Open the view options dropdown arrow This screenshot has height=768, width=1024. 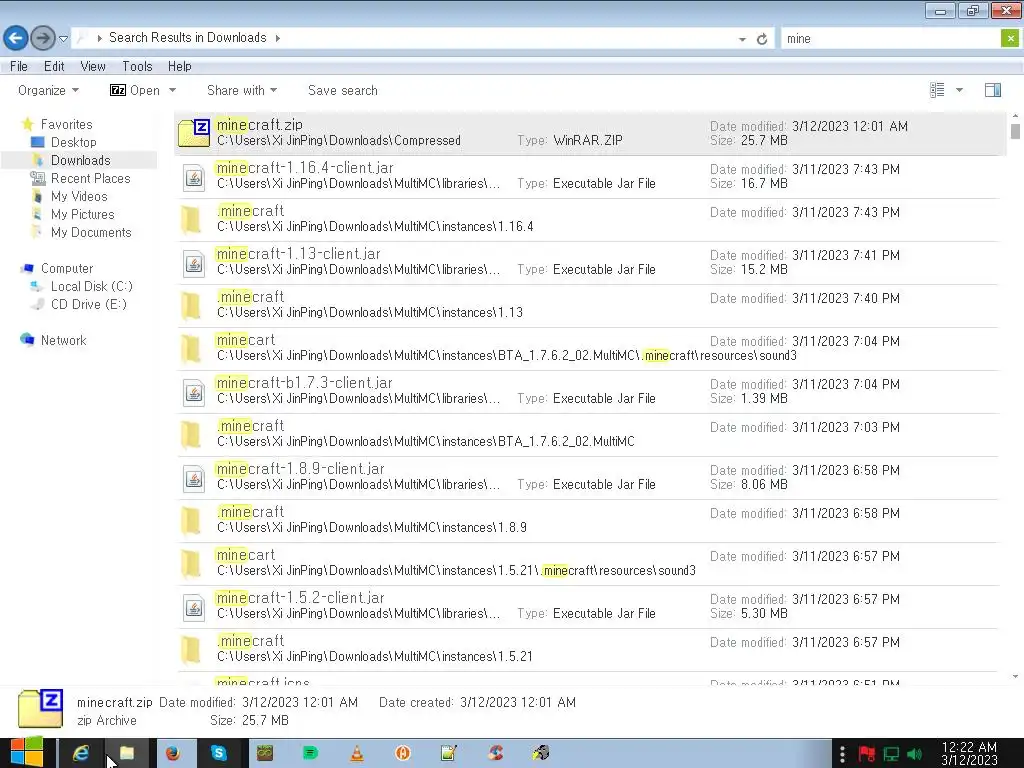tap(959, 90)
